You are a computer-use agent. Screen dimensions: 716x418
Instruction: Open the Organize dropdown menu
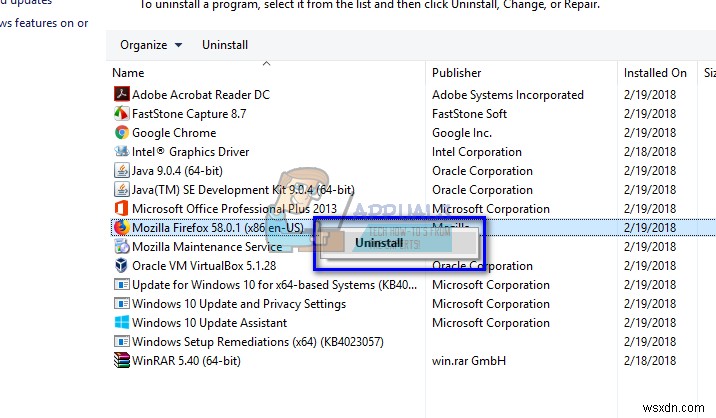tap(151, 45)
